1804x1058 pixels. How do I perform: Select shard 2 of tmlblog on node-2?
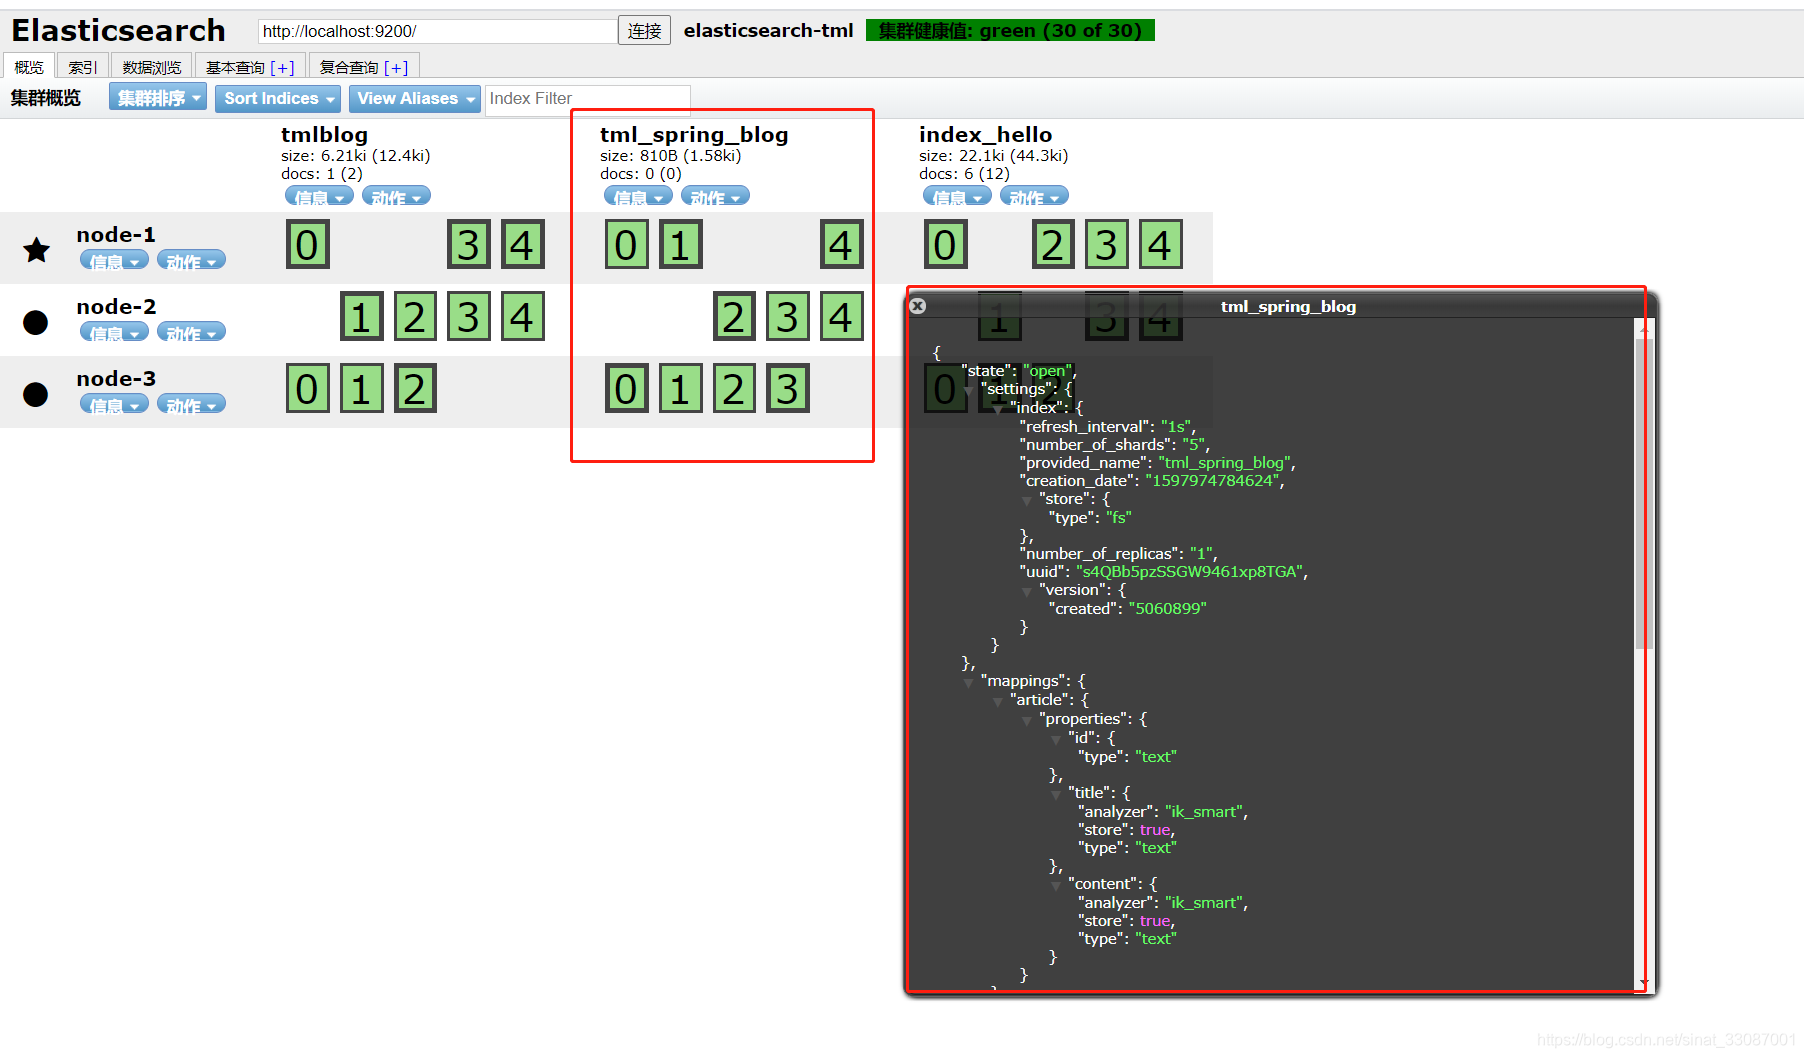[415, 317]
